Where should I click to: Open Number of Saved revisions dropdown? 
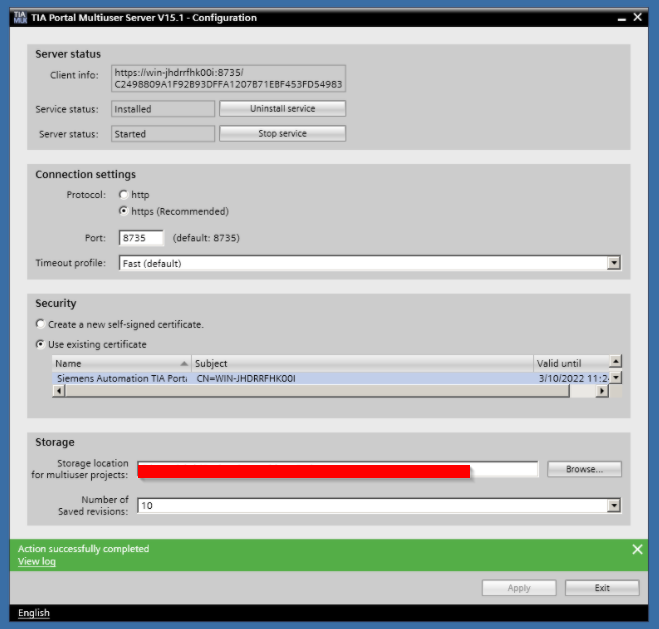[614, 505]
